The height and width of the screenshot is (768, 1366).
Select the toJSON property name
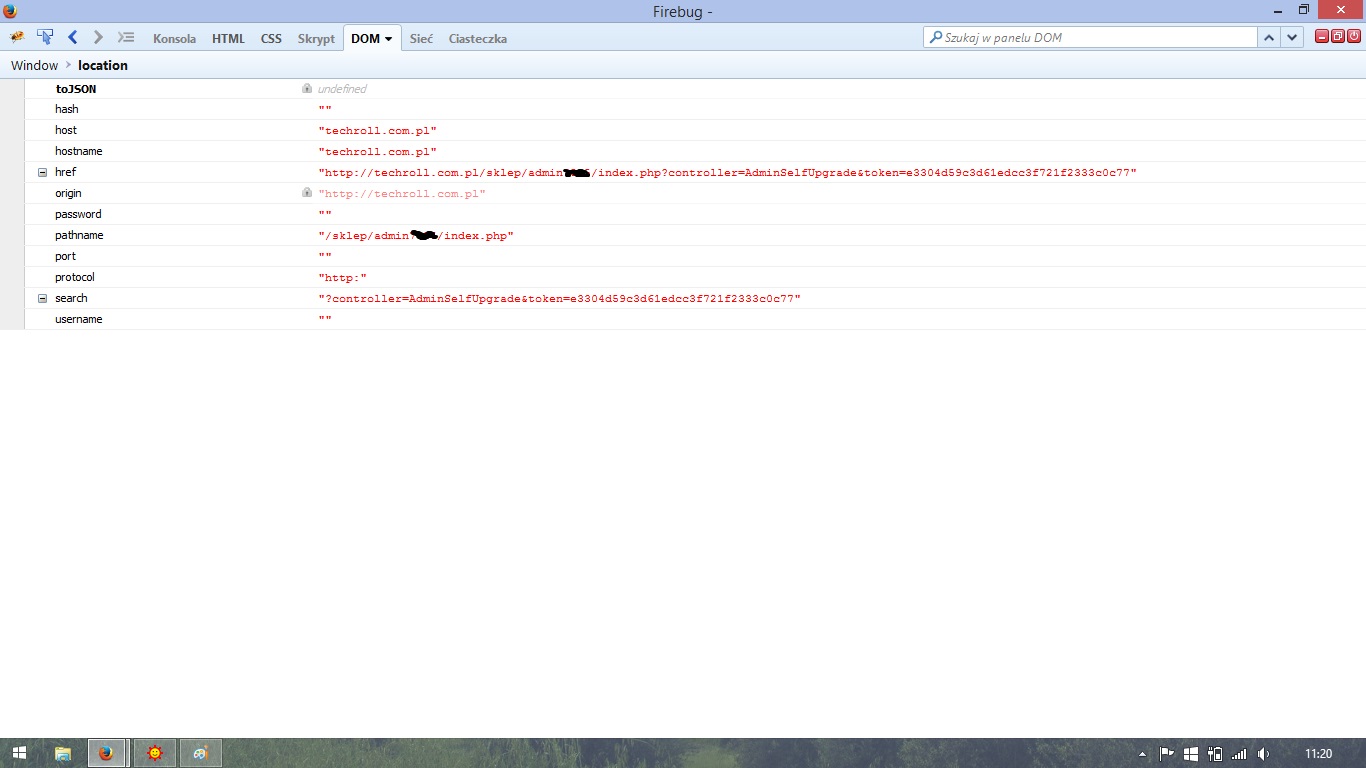click(x=76, y=89)
